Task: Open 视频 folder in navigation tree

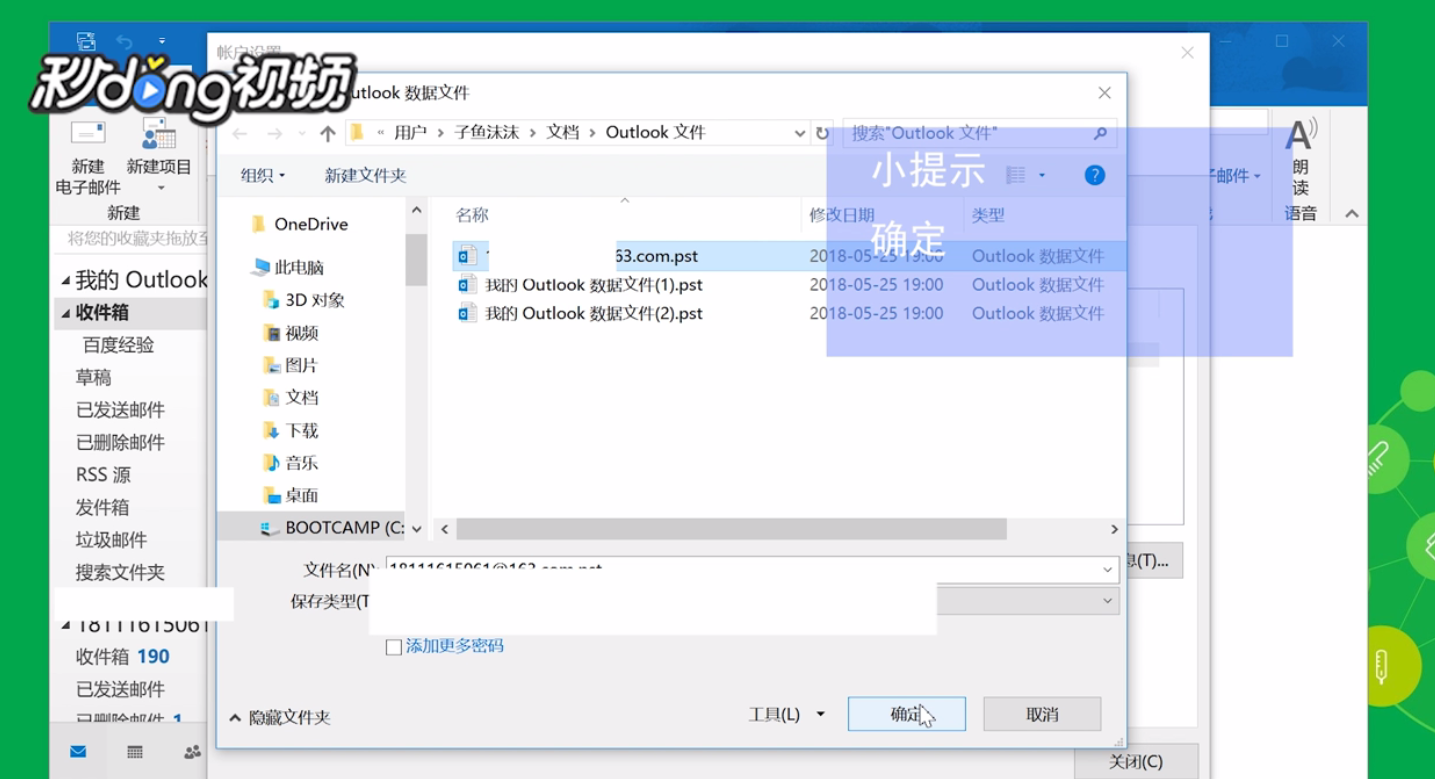Action: [x=301, y=333]
